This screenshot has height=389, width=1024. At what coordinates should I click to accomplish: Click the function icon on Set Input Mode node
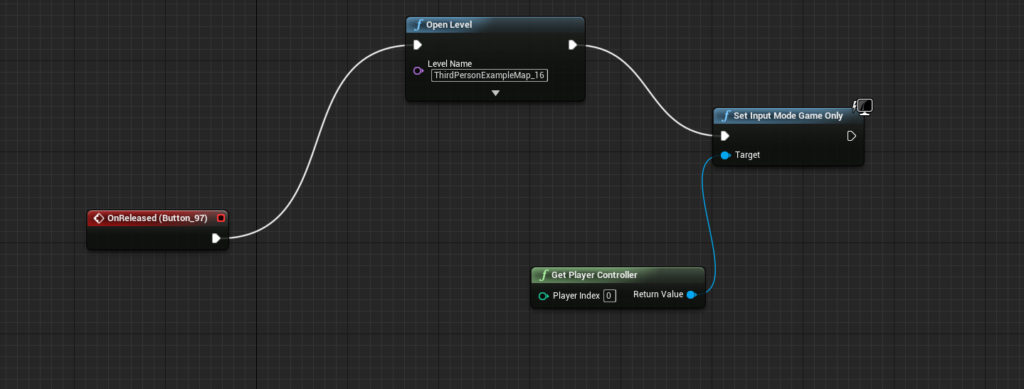tap(726, 116)
